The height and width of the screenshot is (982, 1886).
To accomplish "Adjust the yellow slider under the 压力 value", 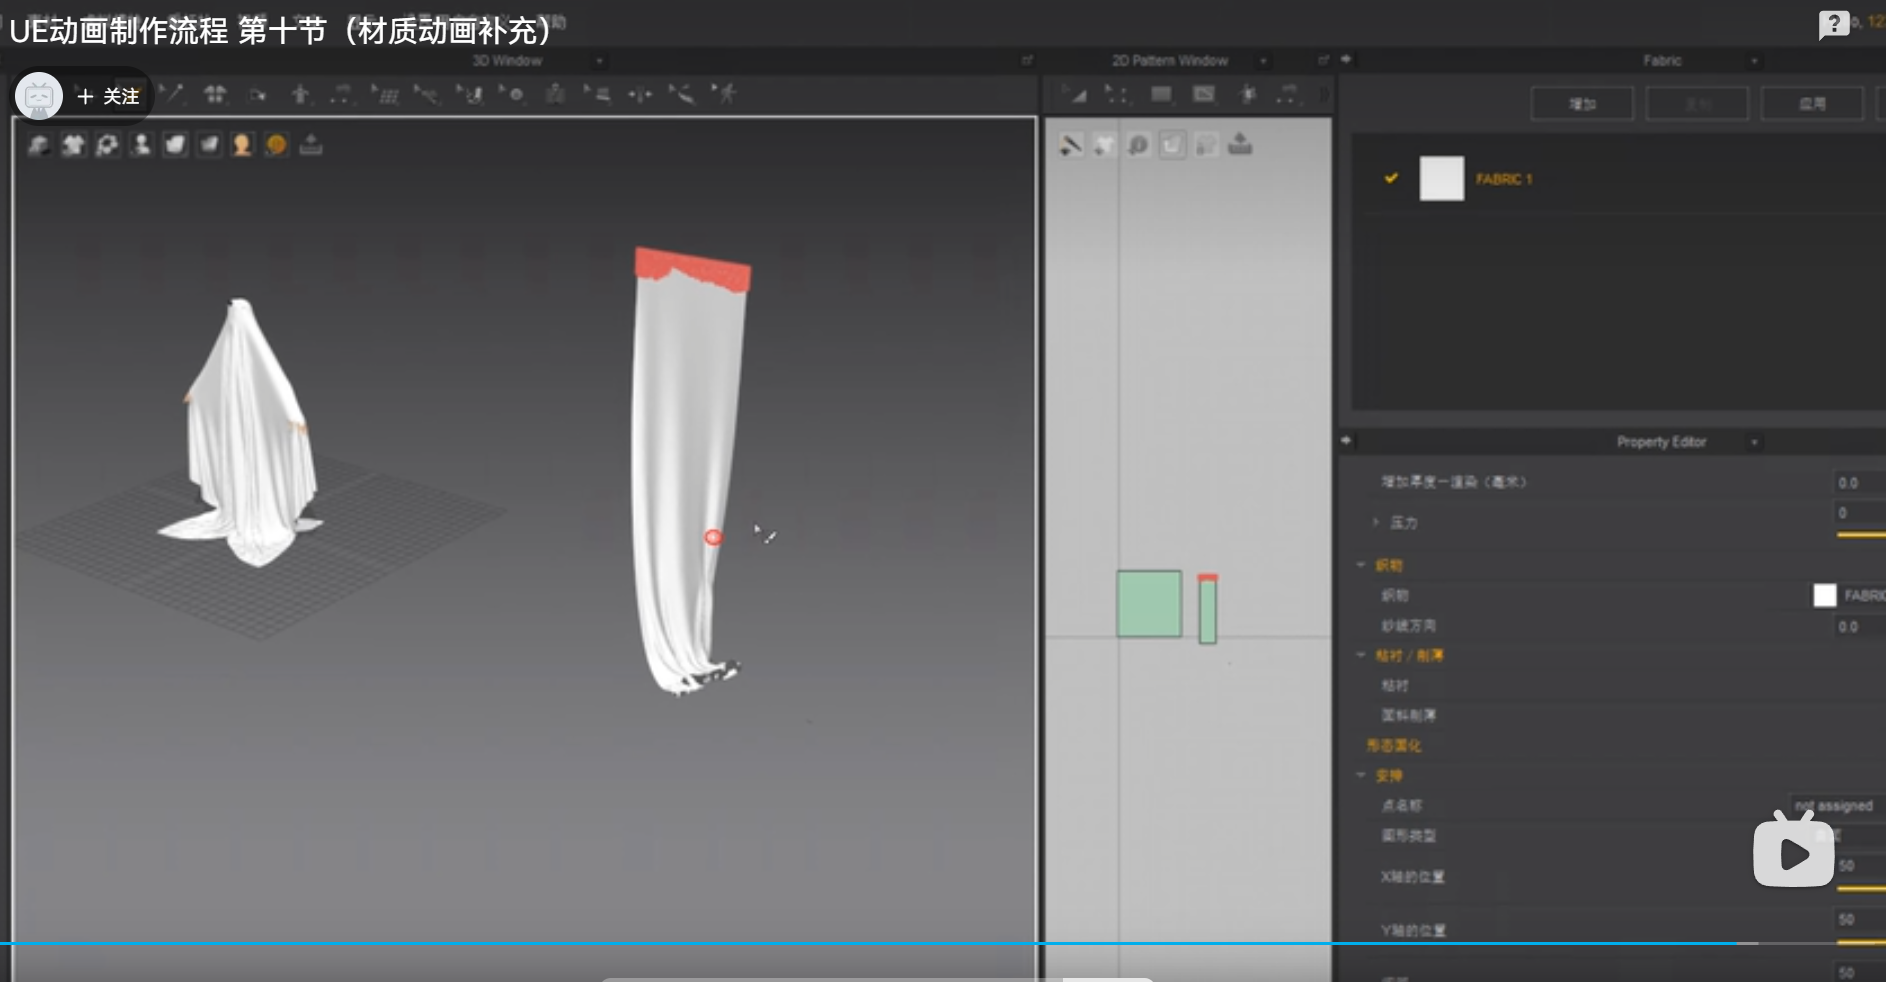I will coord(1861,535).
